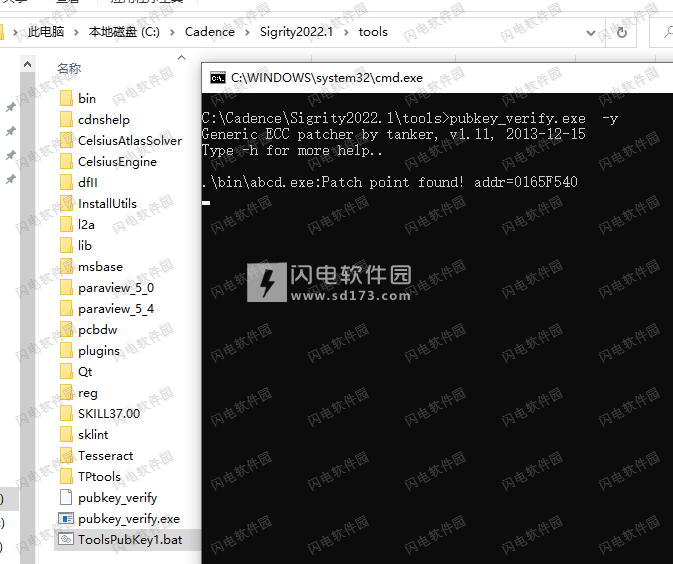Expand the chevron after Cadence in path
Screen dimensions: 673x564
click(x=247, y=32)
